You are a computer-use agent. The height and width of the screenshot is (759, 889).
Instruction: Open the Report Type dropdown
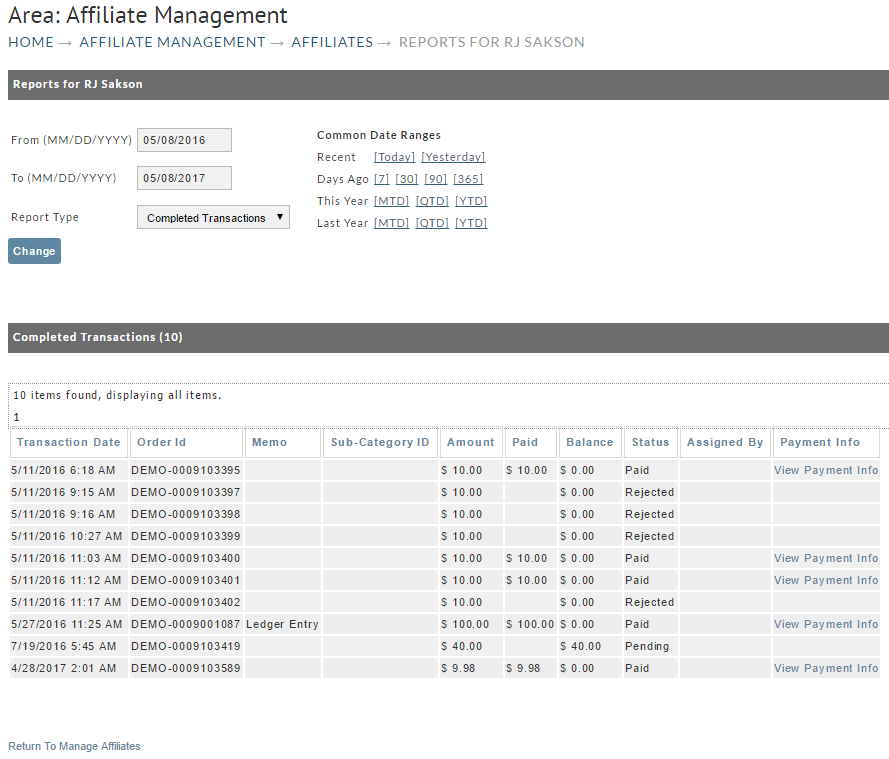coord(213,218)
